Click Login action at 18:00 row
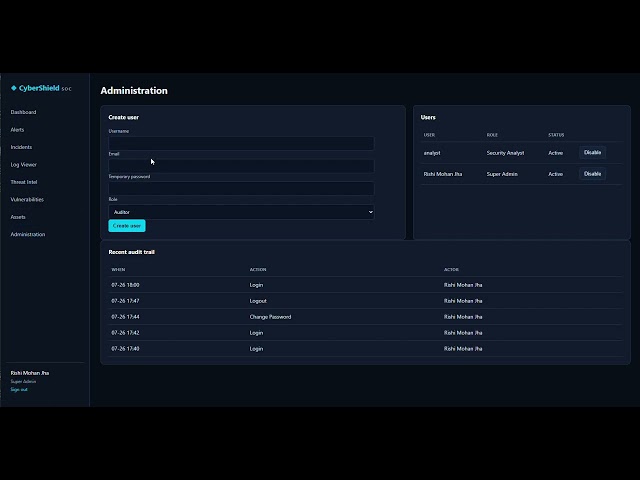Image resolution: width=640 pixels, height=480 pixels. 256,285
